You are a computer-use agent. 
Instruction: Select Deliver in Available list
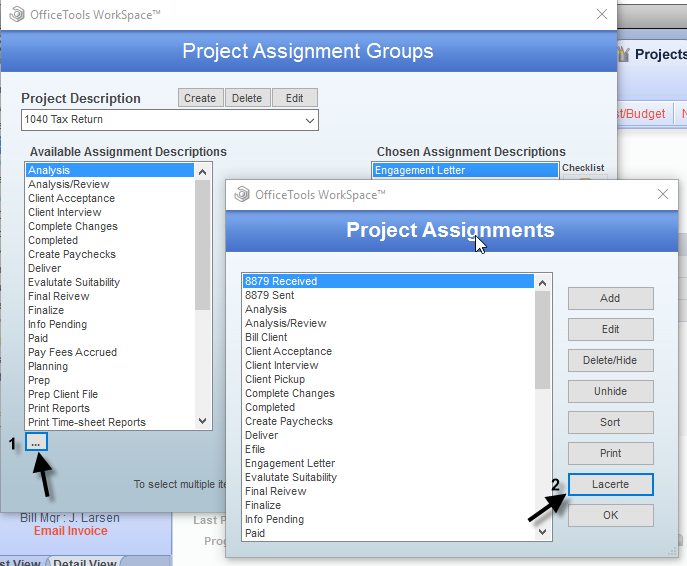tap(110, 268)
